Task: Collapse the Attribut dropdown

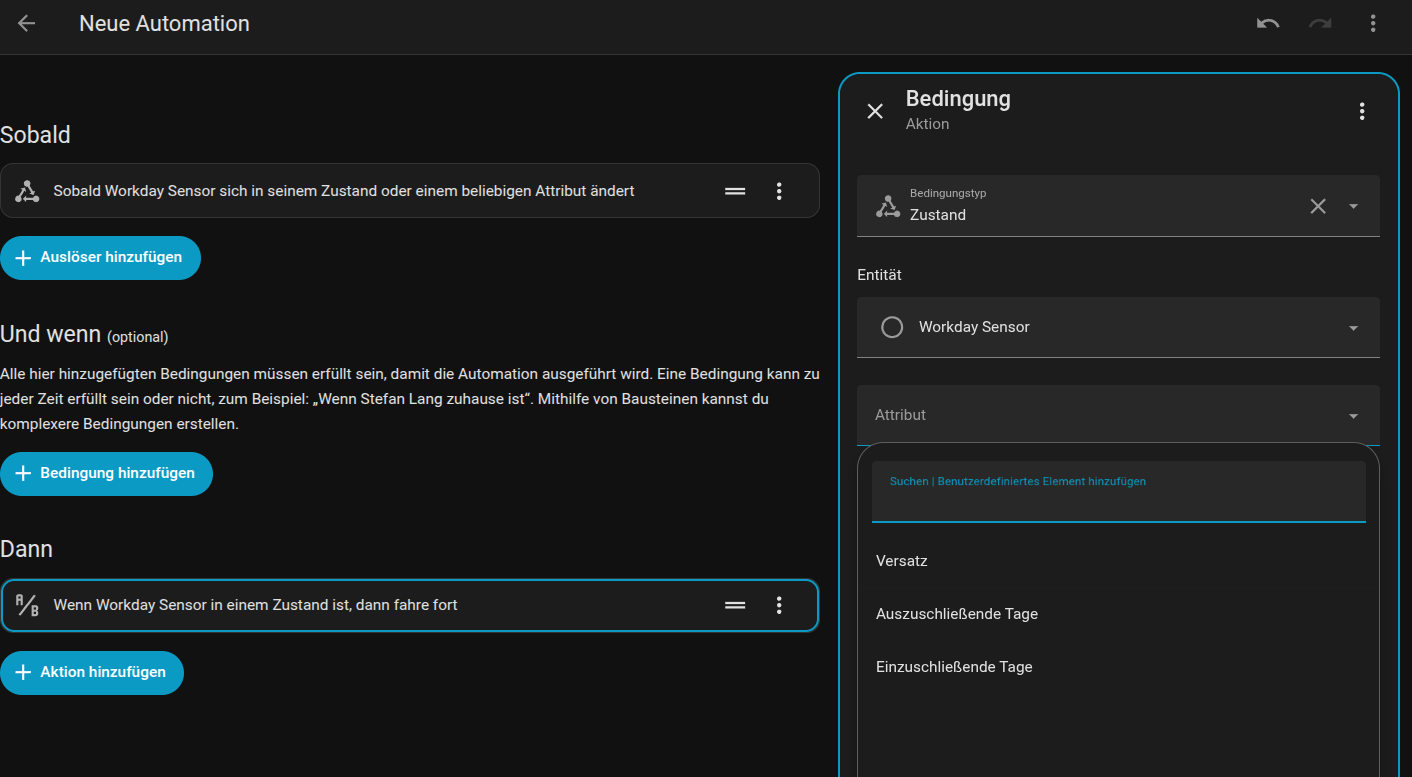Action: [1353, 415]
